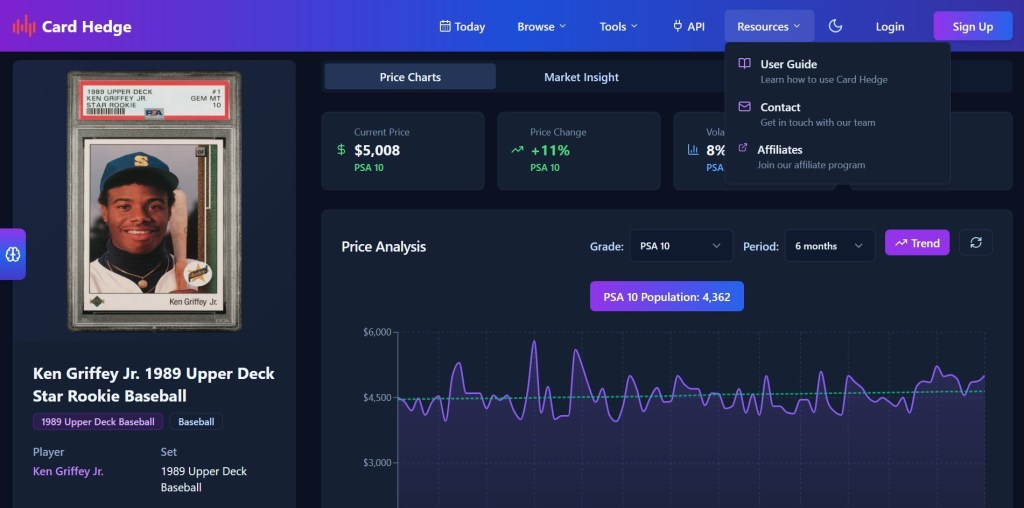Click the Card Hedge logo icon
Viewport: 1024px width, 508px height.
pos(24,27)
